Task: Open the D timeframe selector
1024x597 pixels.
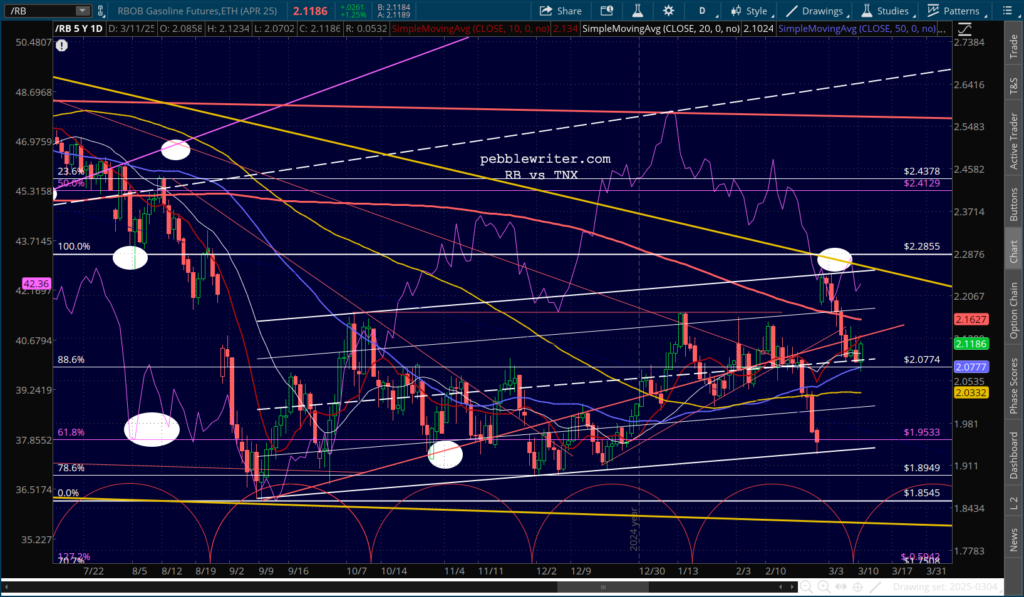Action: tap(702, 10)
